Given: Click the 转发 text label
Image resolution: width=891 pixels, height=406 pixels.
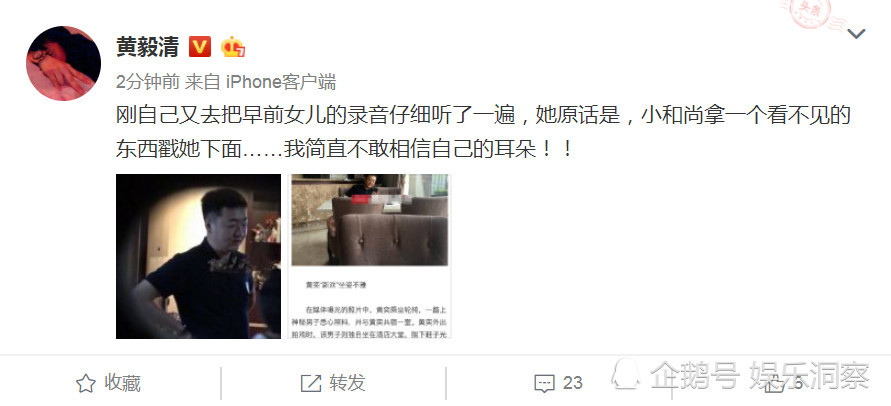Looking at the screenshot, I should point(347,384).
